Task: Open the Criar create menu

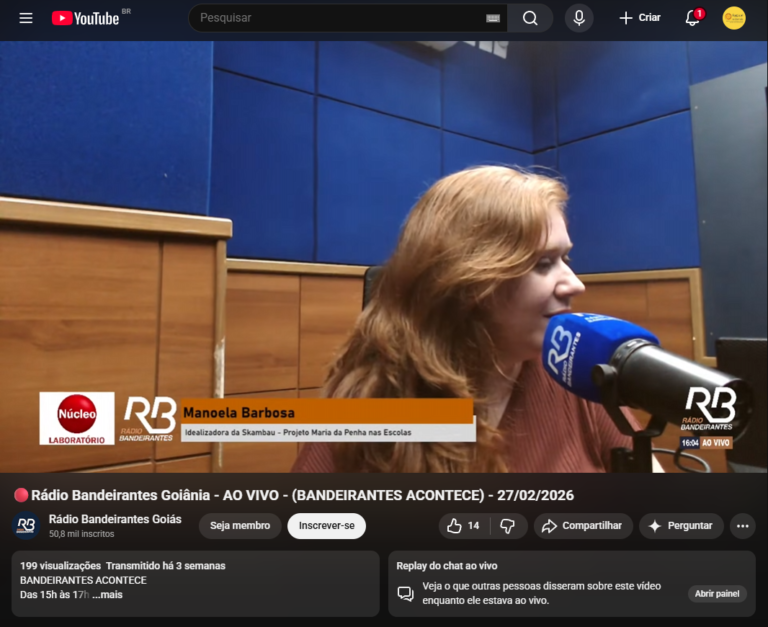Action: (640, 18)
